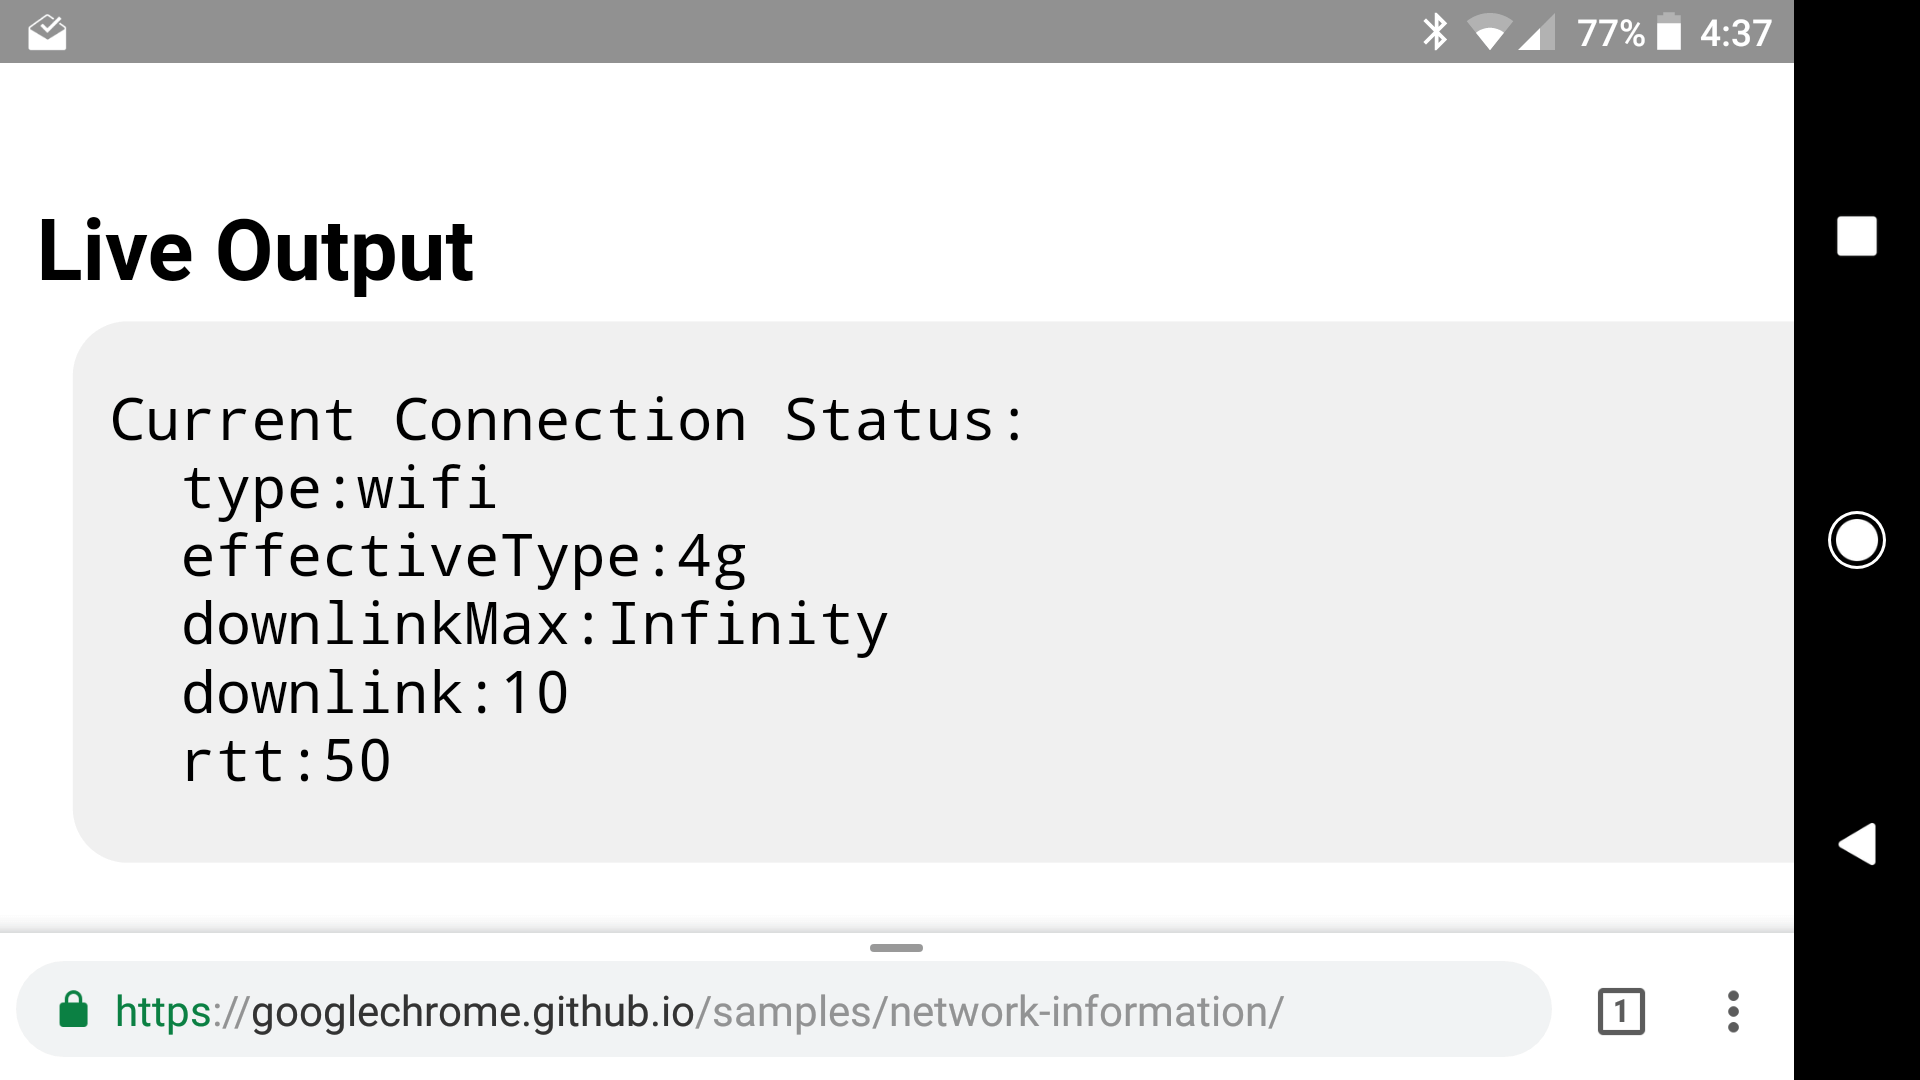
Task: Click the green secure lock icon
Action: (74, 1010)
